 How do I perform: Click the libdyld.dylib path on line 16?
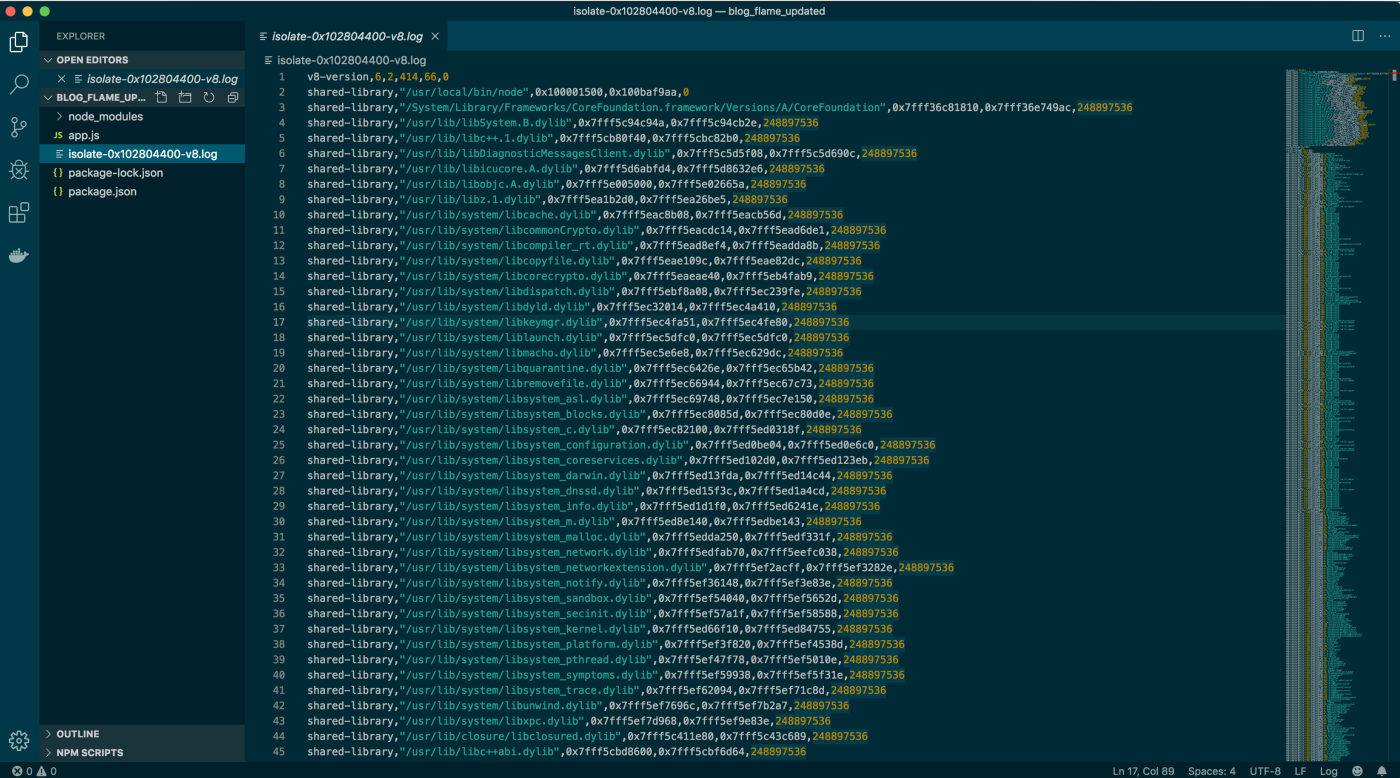[495, 307]
